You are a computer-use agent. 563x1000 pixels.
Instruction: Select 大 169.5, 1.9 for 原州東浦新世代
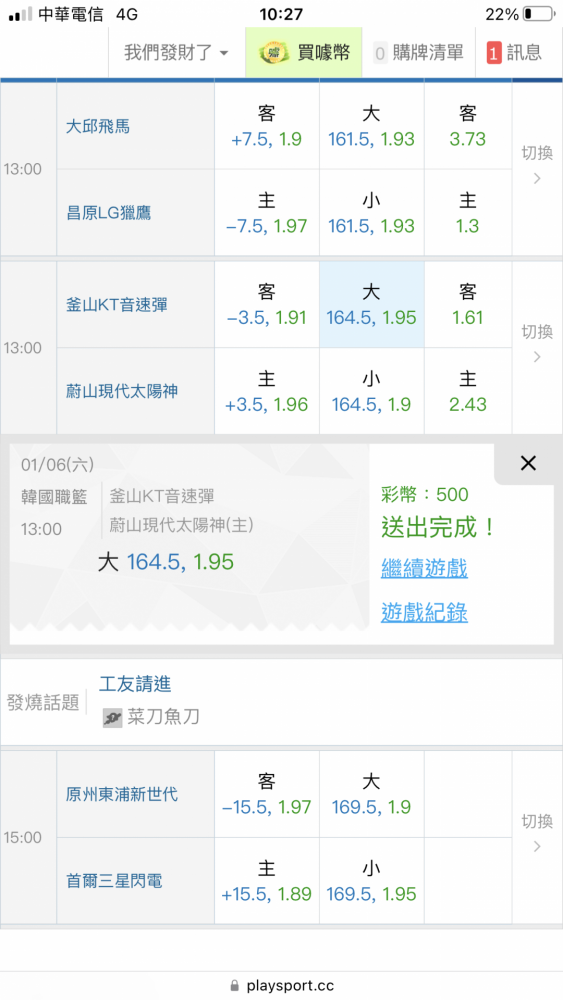click(x=371, y=795)
